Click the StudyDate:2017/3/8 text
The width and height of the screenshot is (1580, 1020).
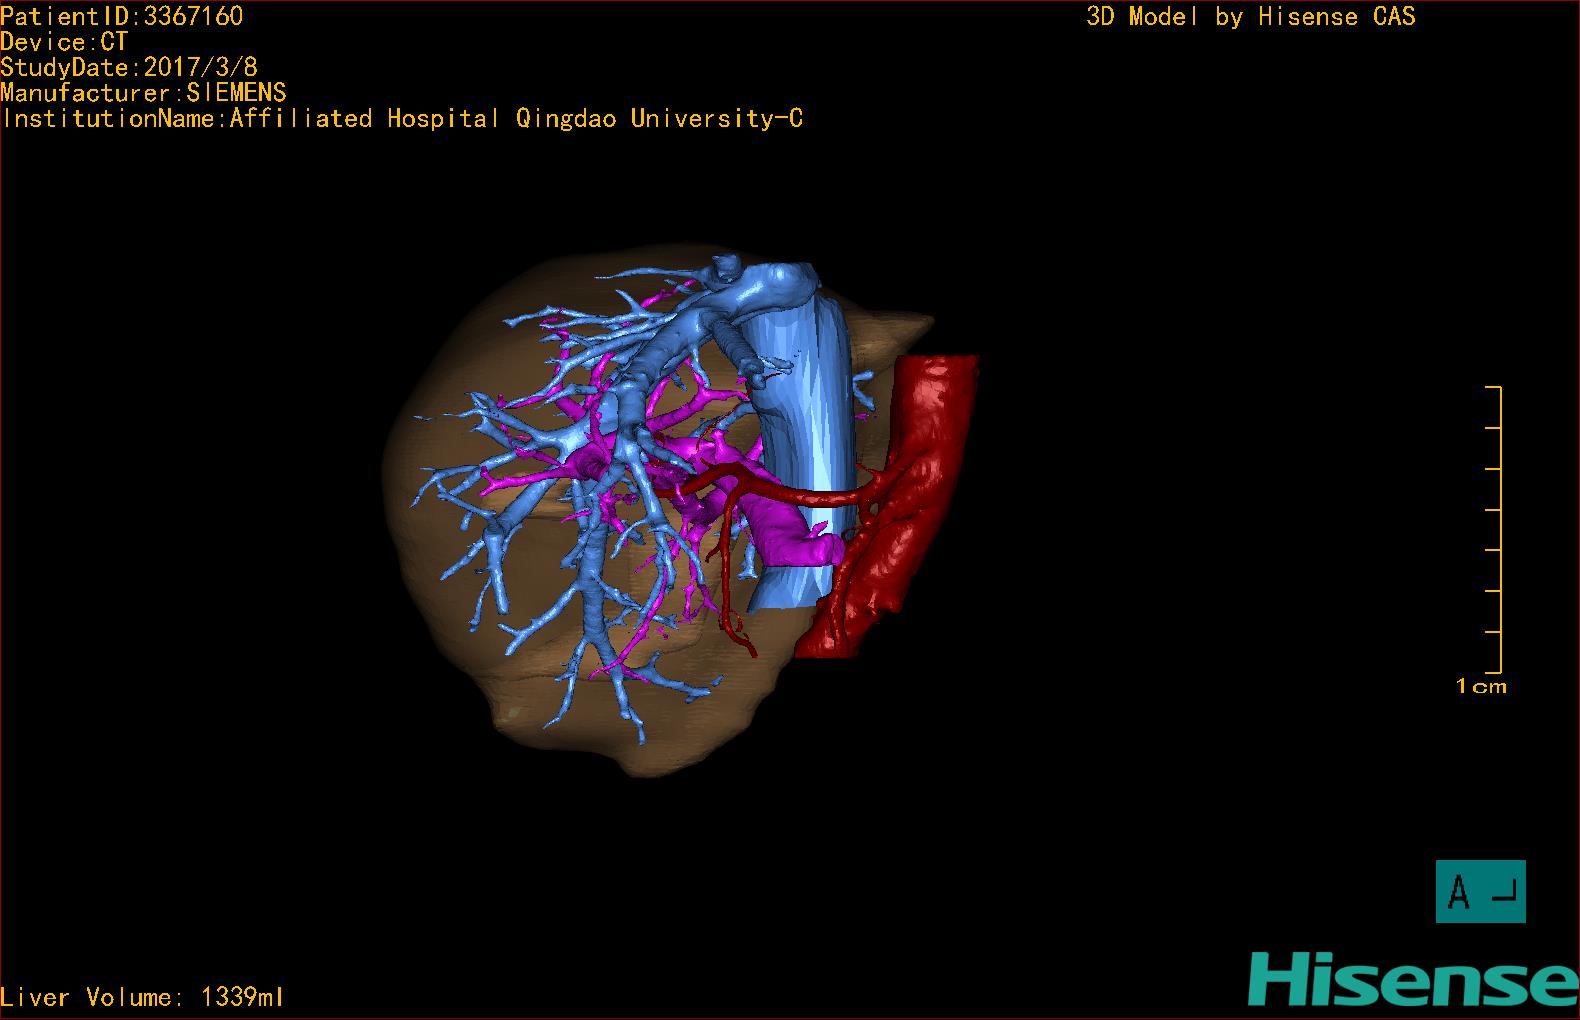tap(129, 67)
